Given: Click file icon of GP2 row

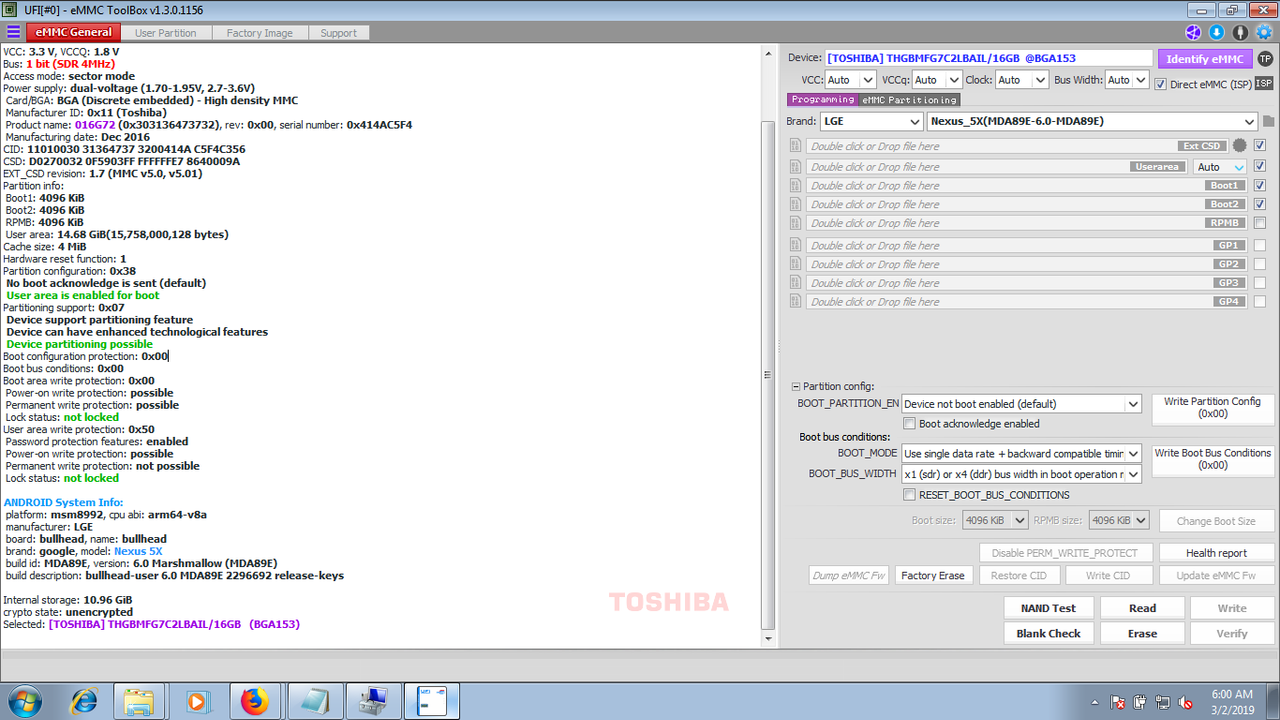Looking at the screenshot, I should (796, 264).
